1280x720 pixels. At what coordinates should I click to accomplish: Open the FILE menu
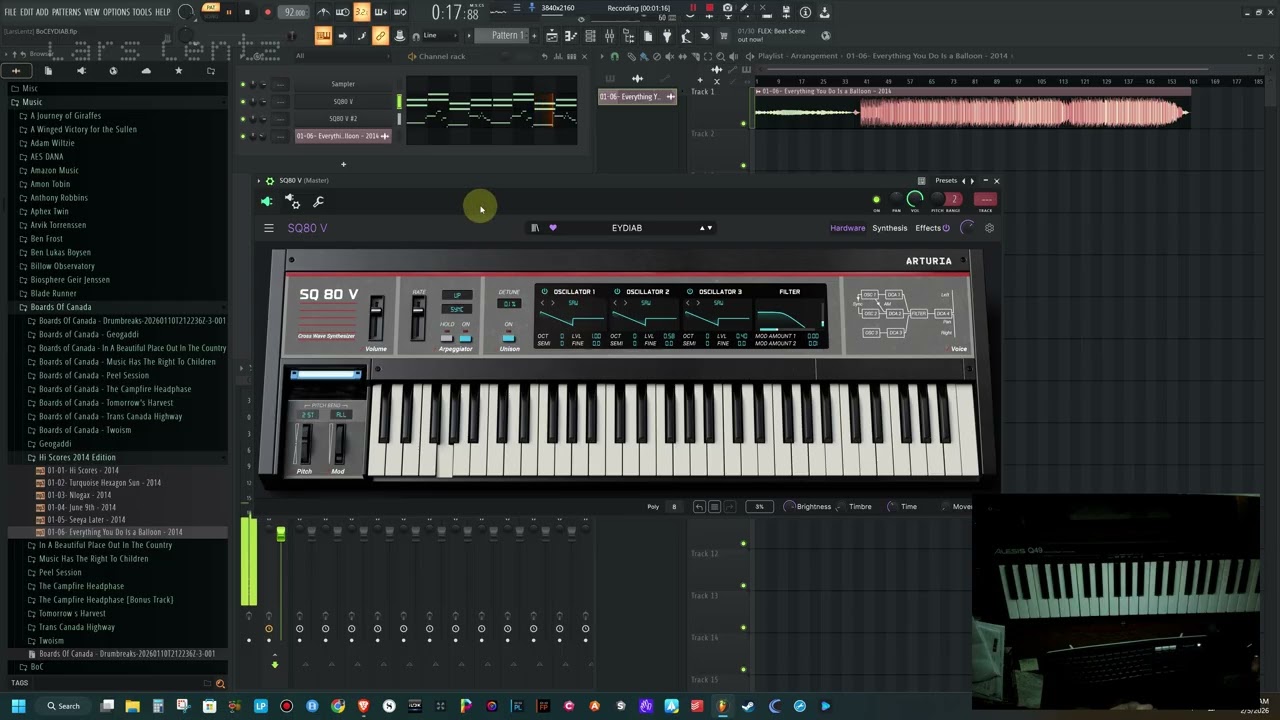click(11, 12)
